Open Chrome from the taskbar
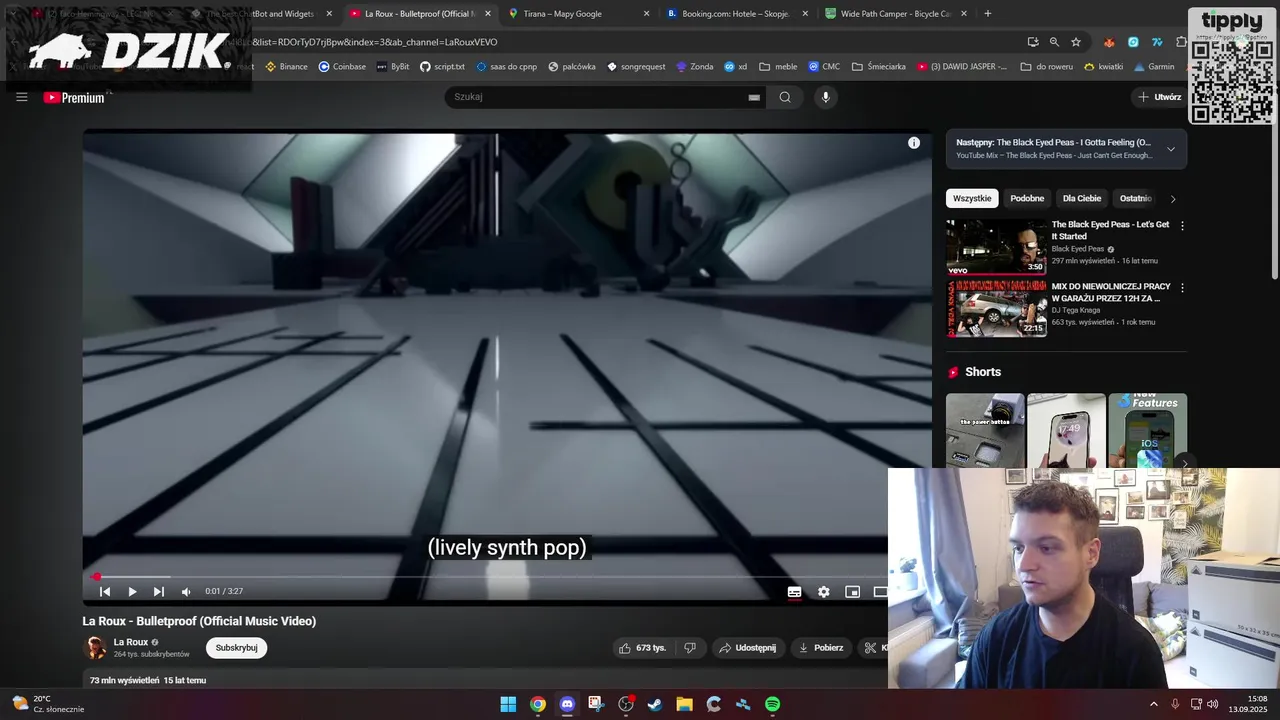The width and height of the screenshot is (1280, 720). click(538, 704)
